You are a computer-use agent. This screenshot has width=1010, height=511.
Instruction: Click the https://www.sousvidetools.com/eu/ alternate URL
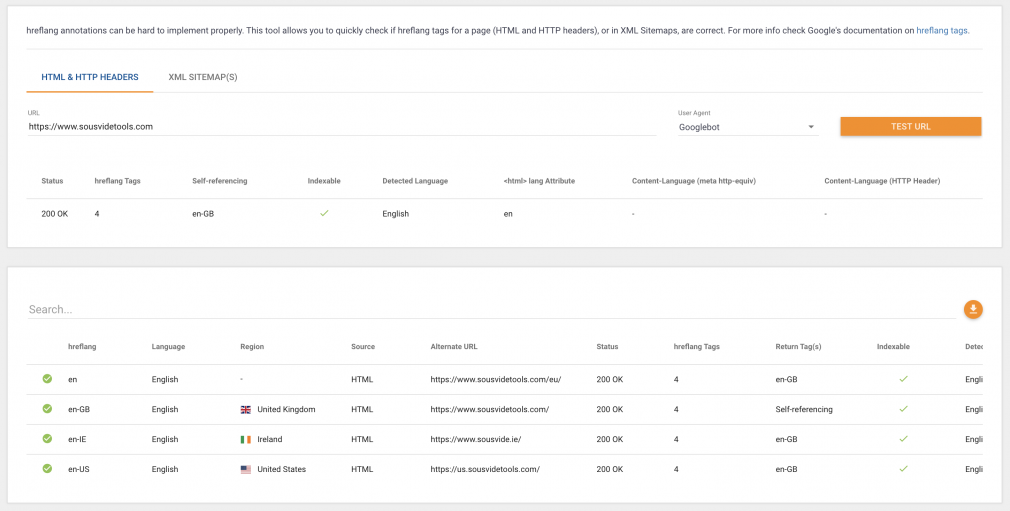coord(496,380)
